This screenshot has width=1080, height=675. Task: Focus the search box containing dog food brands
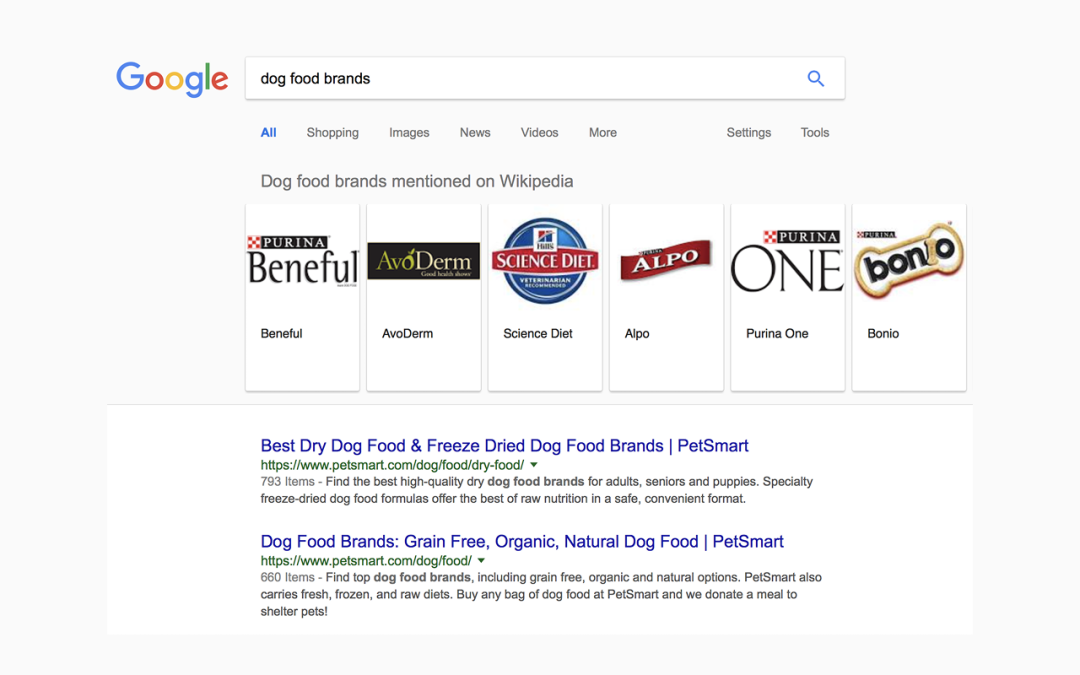[x=545, y=79]
